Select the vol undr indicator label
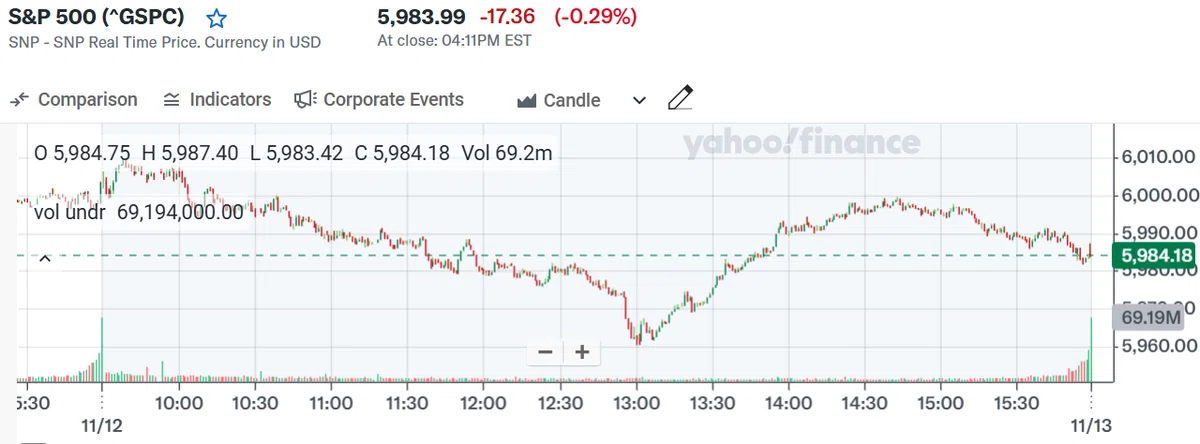This screenshot has width=1200, height=444. click(139, 212)
